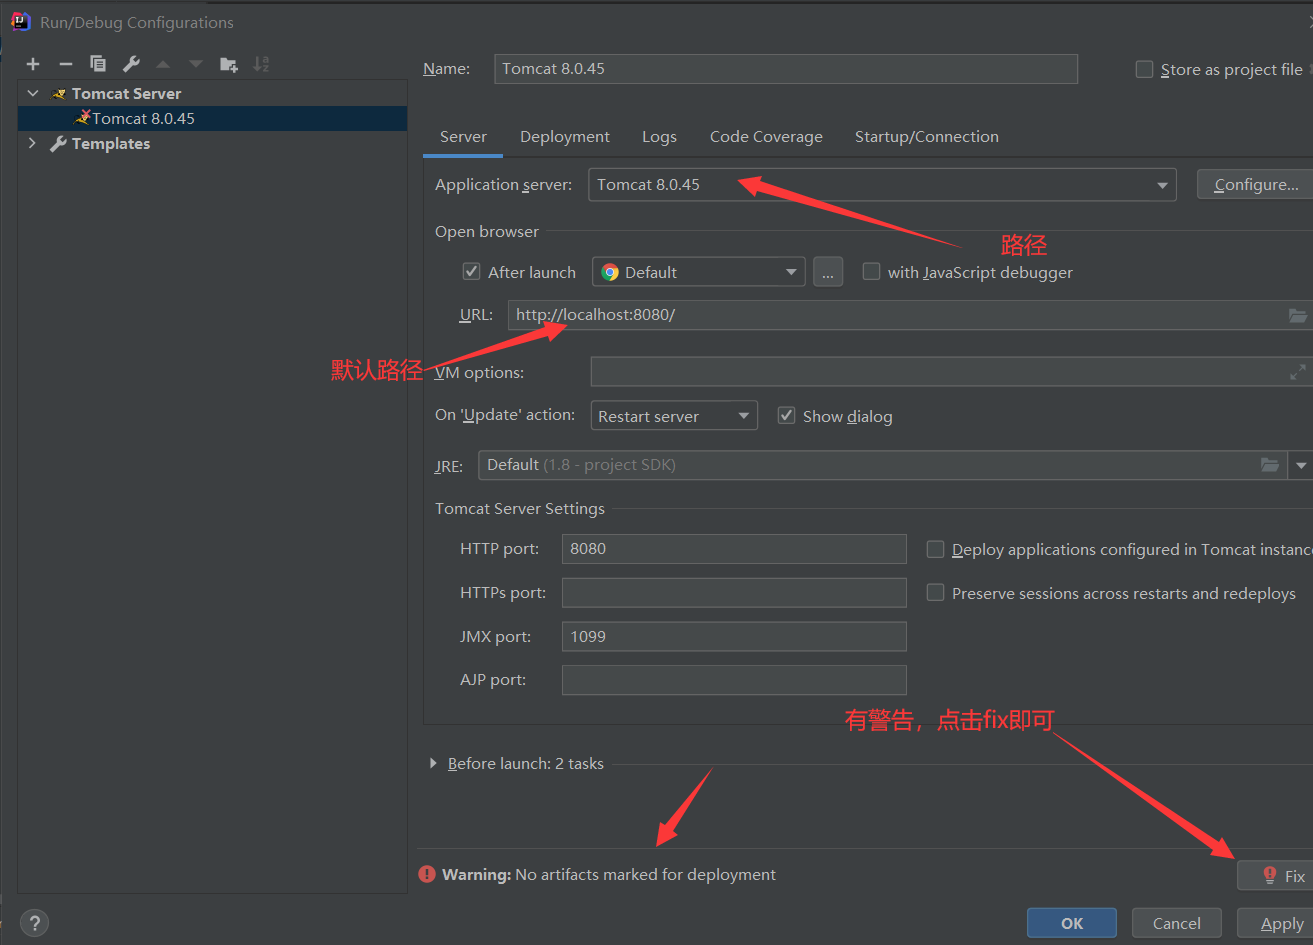
Task: Move configuration down with the arrow icon
Action: click(196, 64)
